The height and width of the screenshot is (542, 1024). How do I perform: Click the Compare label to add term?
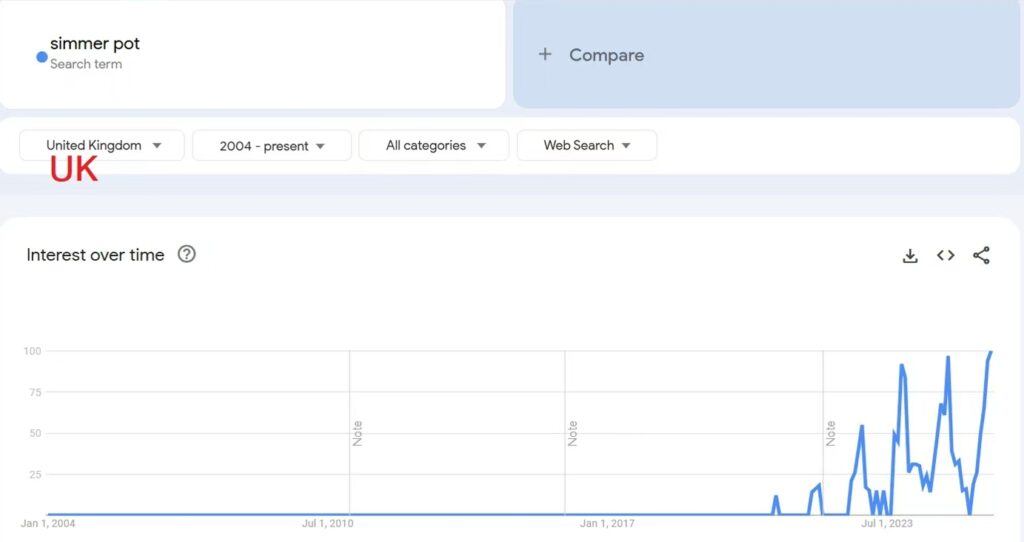tap(606, 55)
